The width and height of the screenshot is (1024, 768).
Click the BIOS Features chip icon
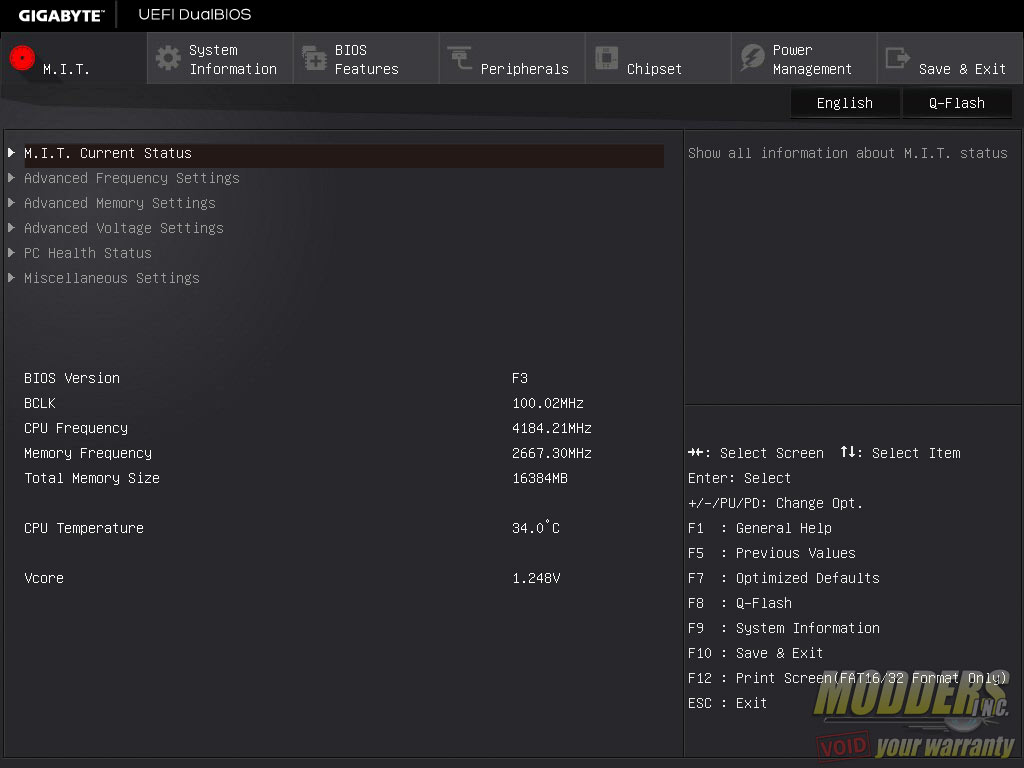coord(314,58)
